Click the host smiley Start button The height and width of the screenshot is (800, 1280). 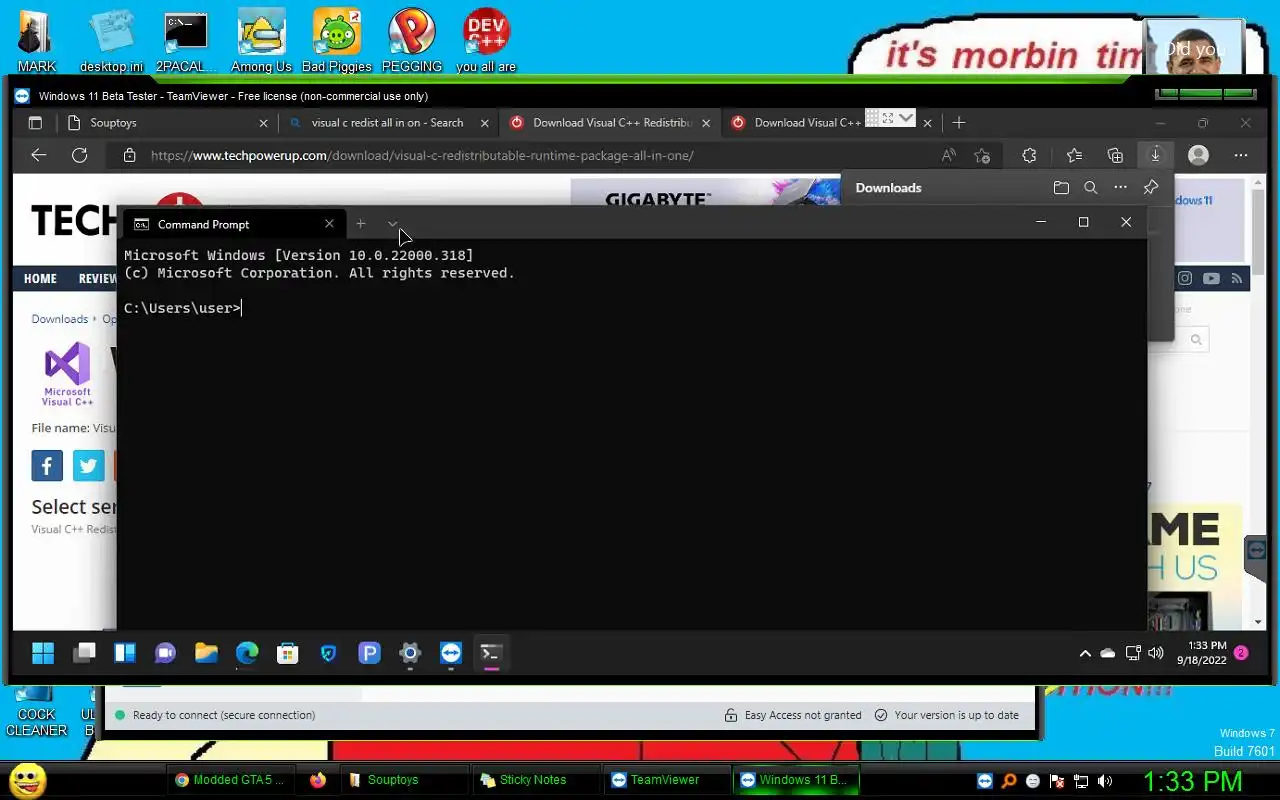(27, 780)
